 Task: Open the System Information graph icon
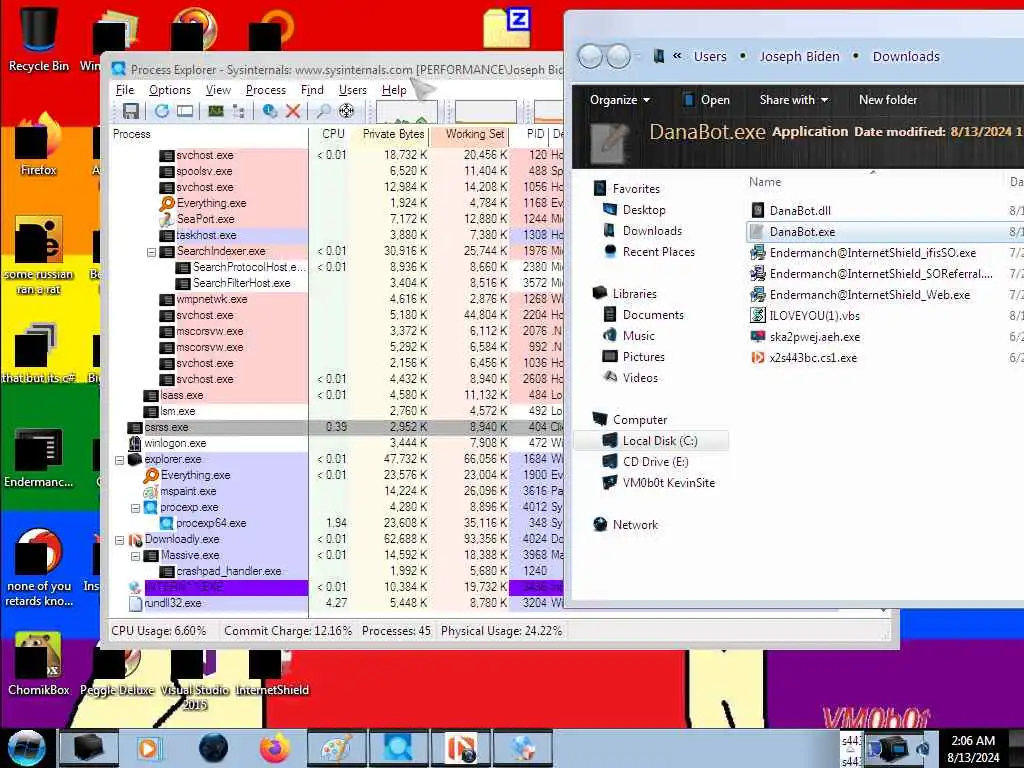pyautogui.click(x=216, y=111)
